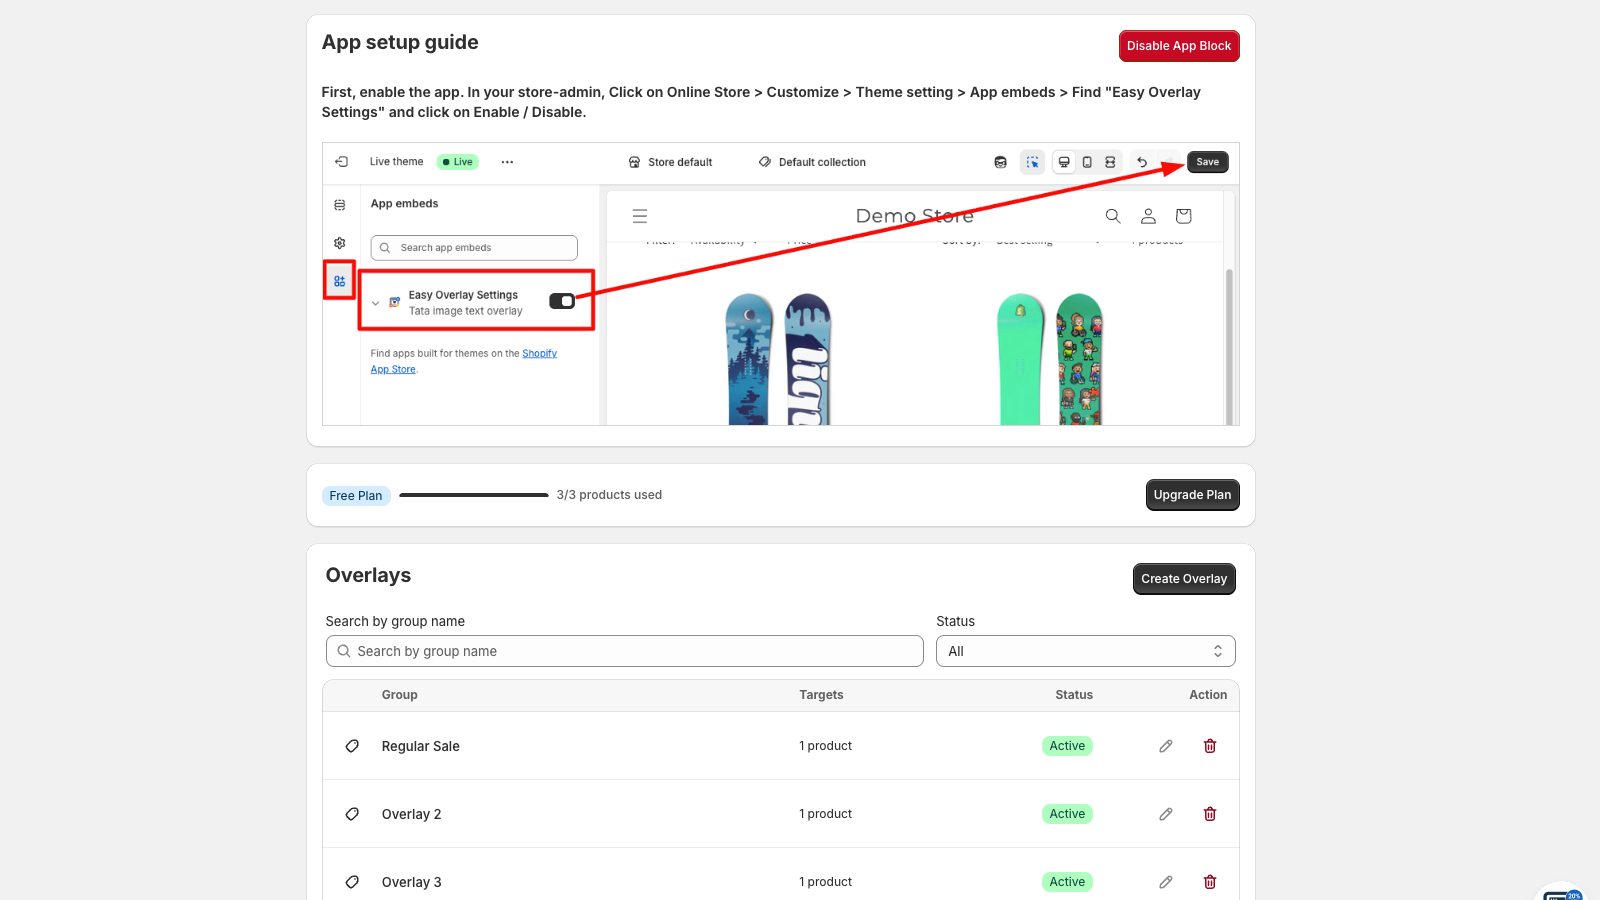Expand the Easy Overlay Settings chevron
1600x900 pixels.
click(x=376, y=302)
